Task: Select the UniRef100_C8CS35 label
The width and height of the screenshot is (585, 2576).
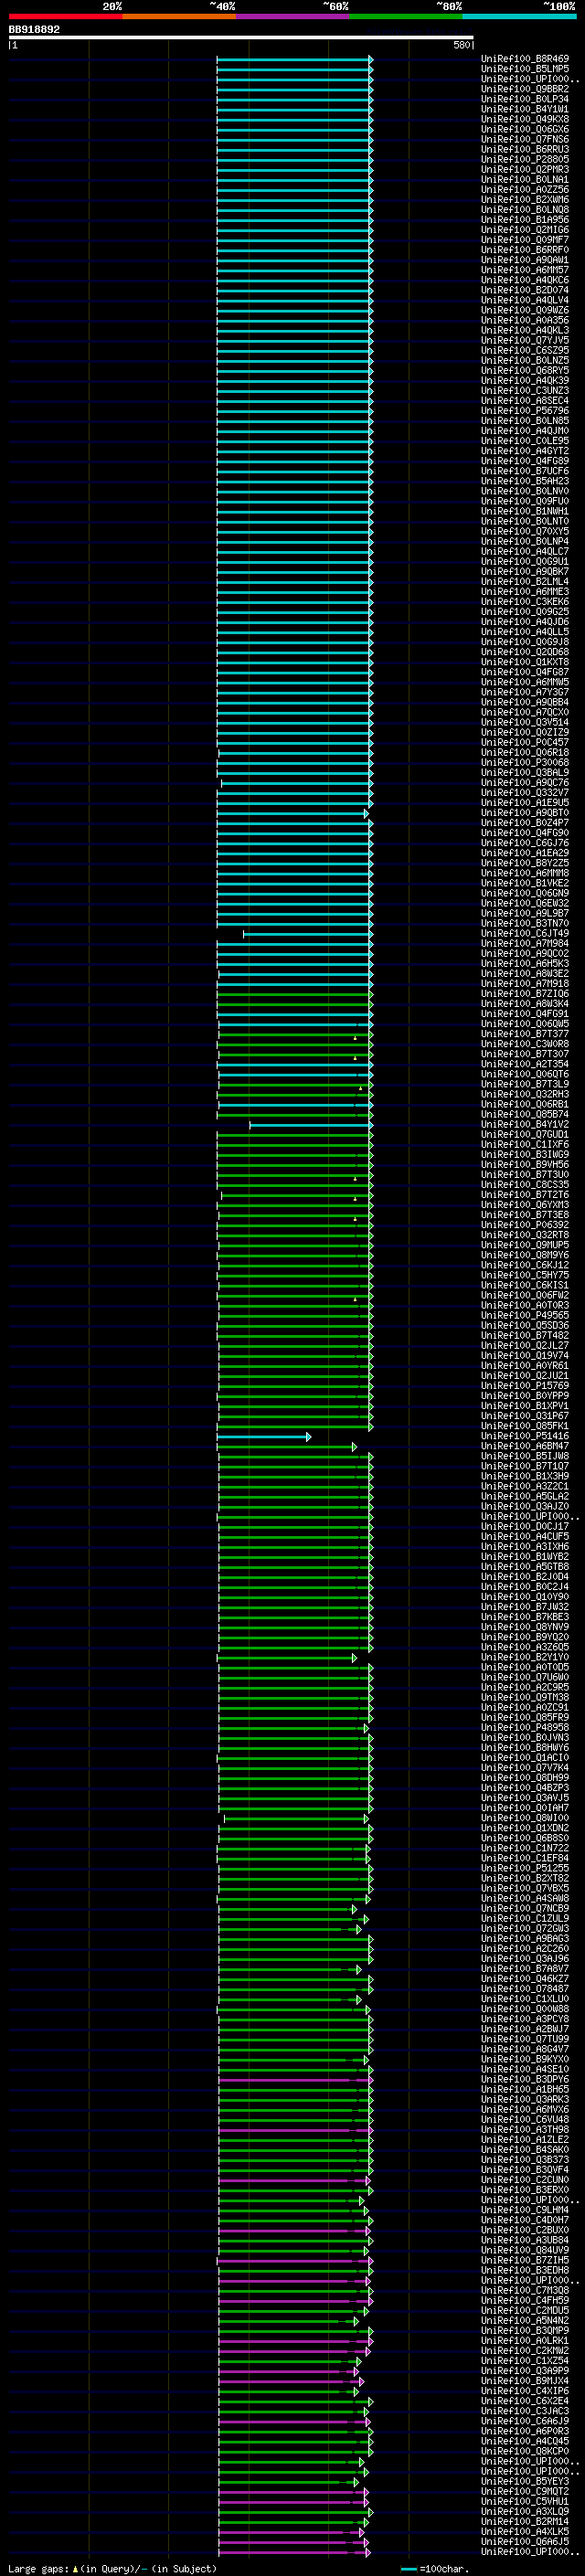Action: point(525,1184)
